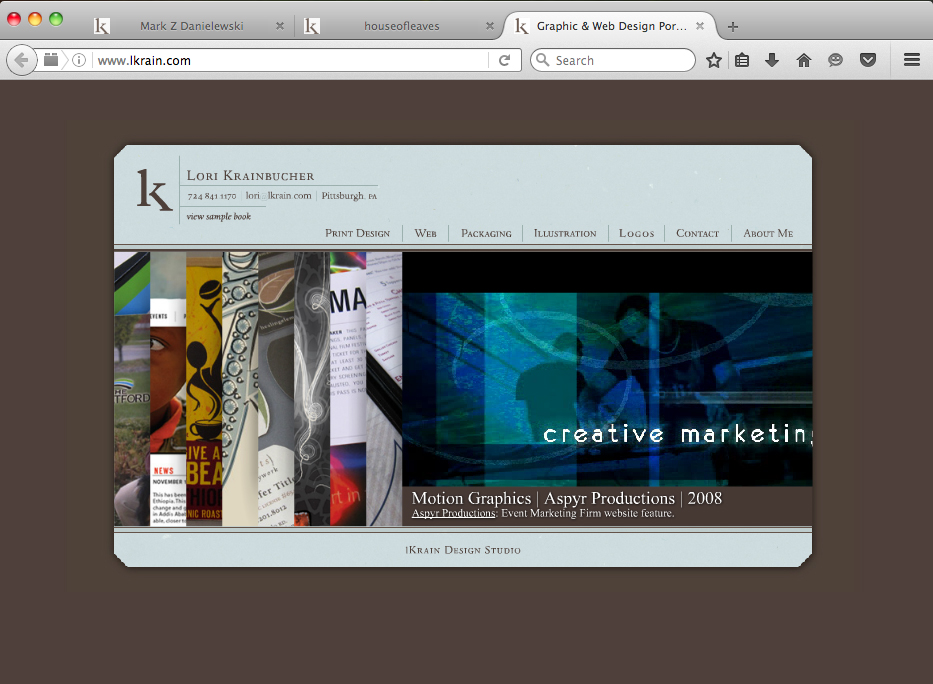
Task: Follow the Aspyr Productions link
Action: pyautogui.click(x=453, y=513)
